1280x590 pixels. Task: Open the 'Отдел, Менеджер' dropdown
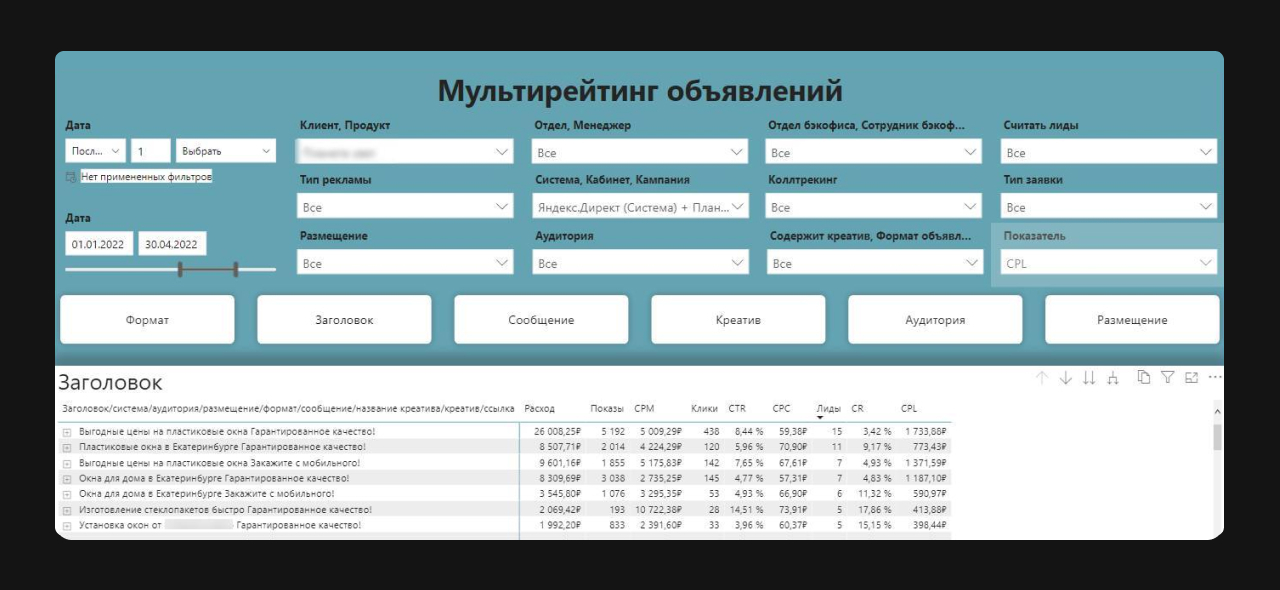(640, 152)
